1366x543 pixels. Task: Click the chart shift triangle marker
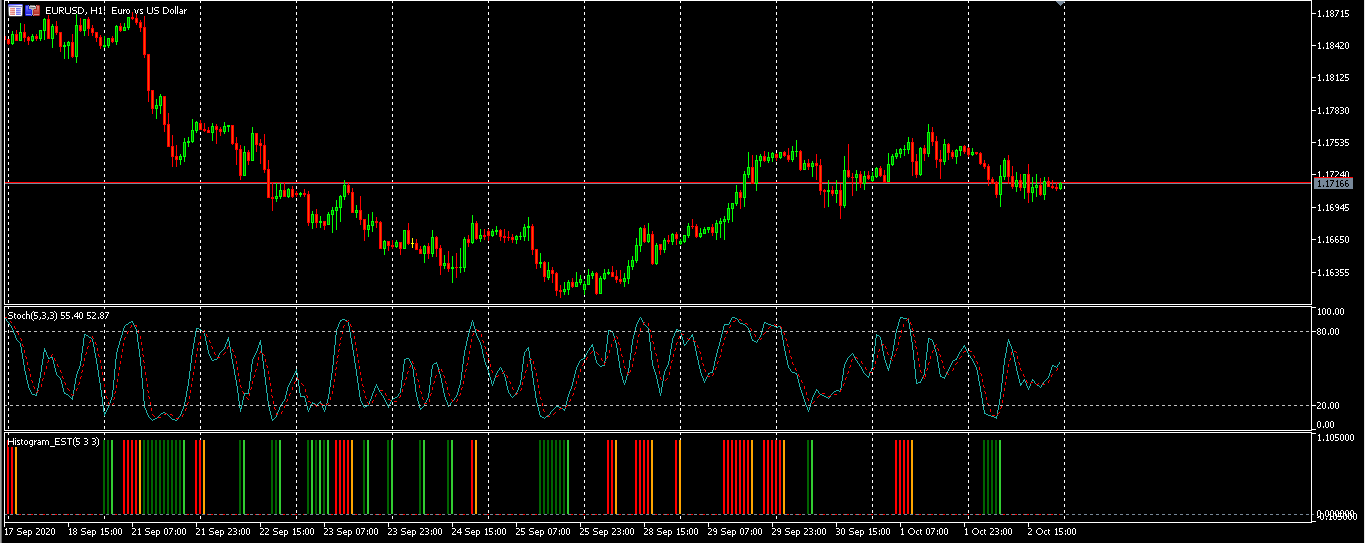pyautogui.click(x=1060, y=4)
